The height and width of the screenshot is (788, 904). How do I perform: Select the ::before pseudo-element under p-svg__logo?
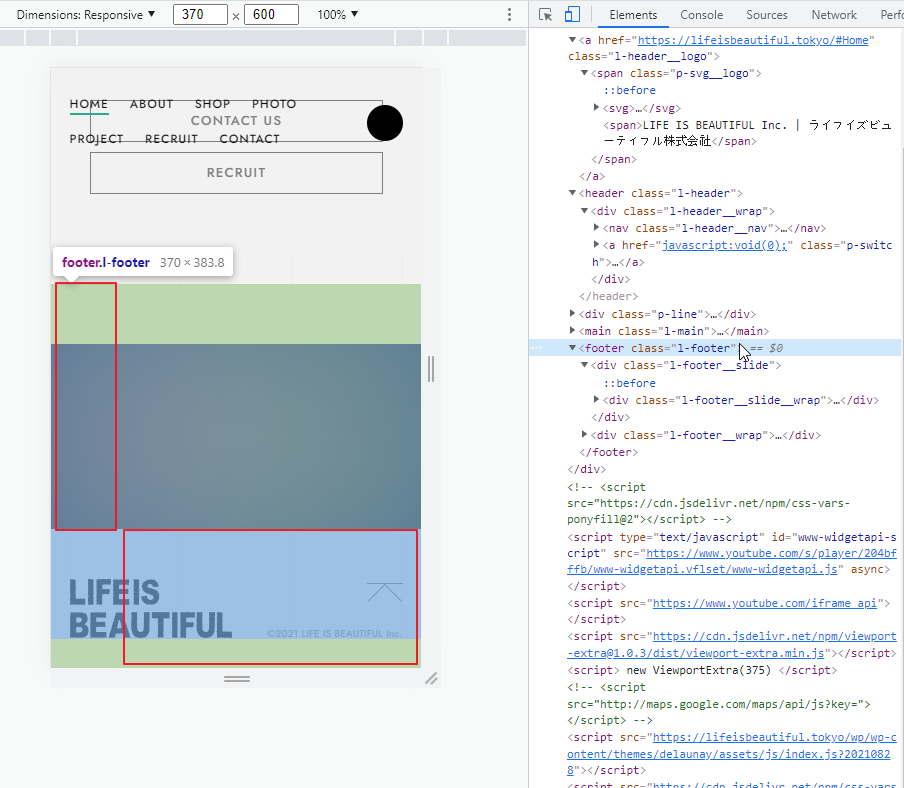[x=629, y=91]
